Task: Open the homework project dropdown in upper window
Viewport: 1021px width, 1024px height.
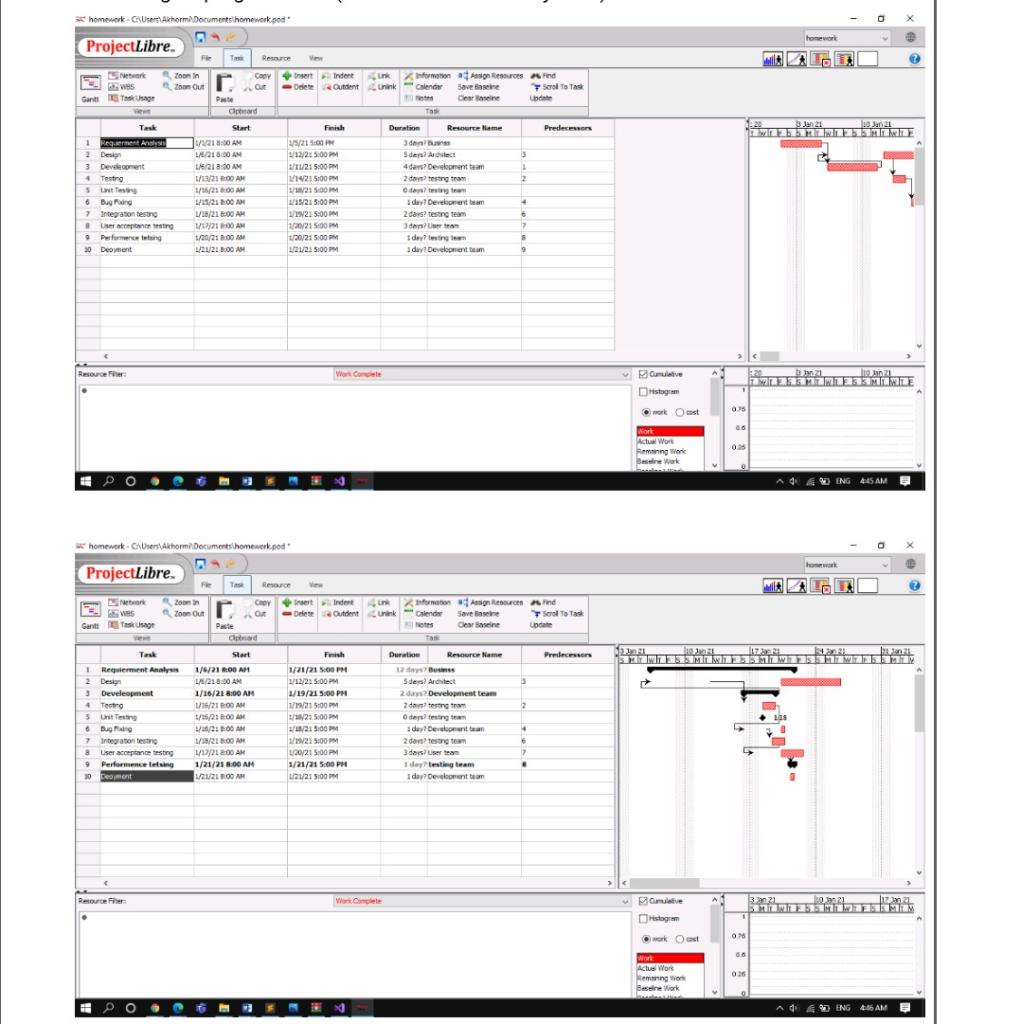Action: coord(847,38)
